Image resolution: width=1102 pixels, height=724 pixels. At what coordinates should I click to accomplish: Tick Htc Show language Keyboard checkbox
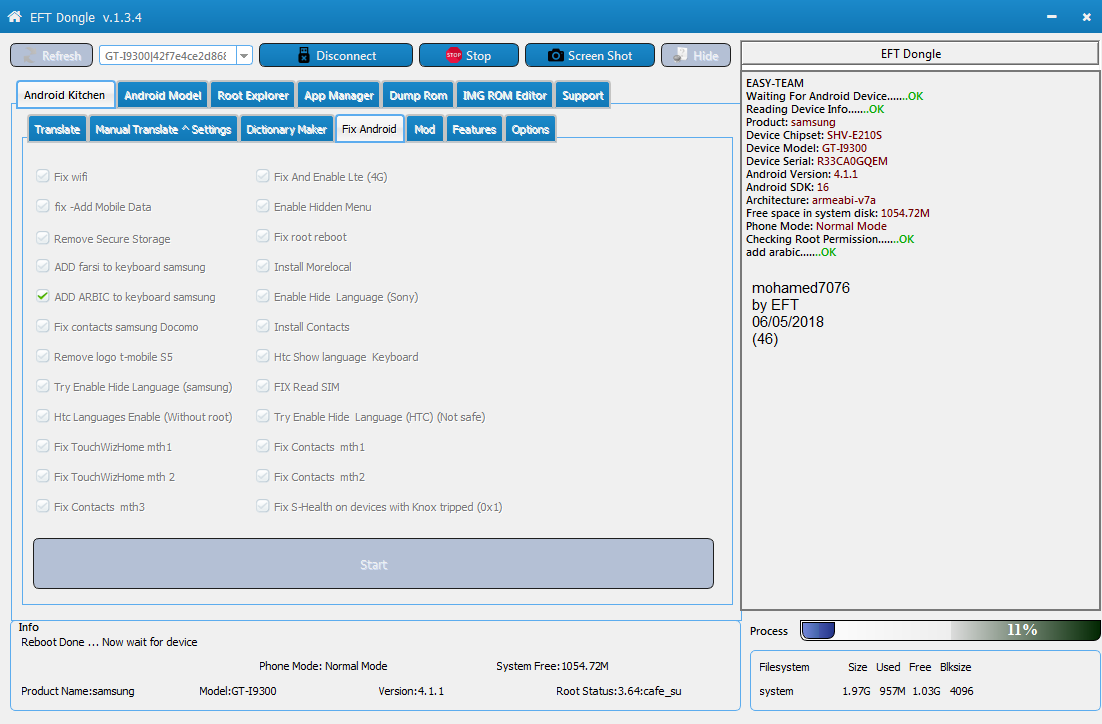(x=263, y=356)
